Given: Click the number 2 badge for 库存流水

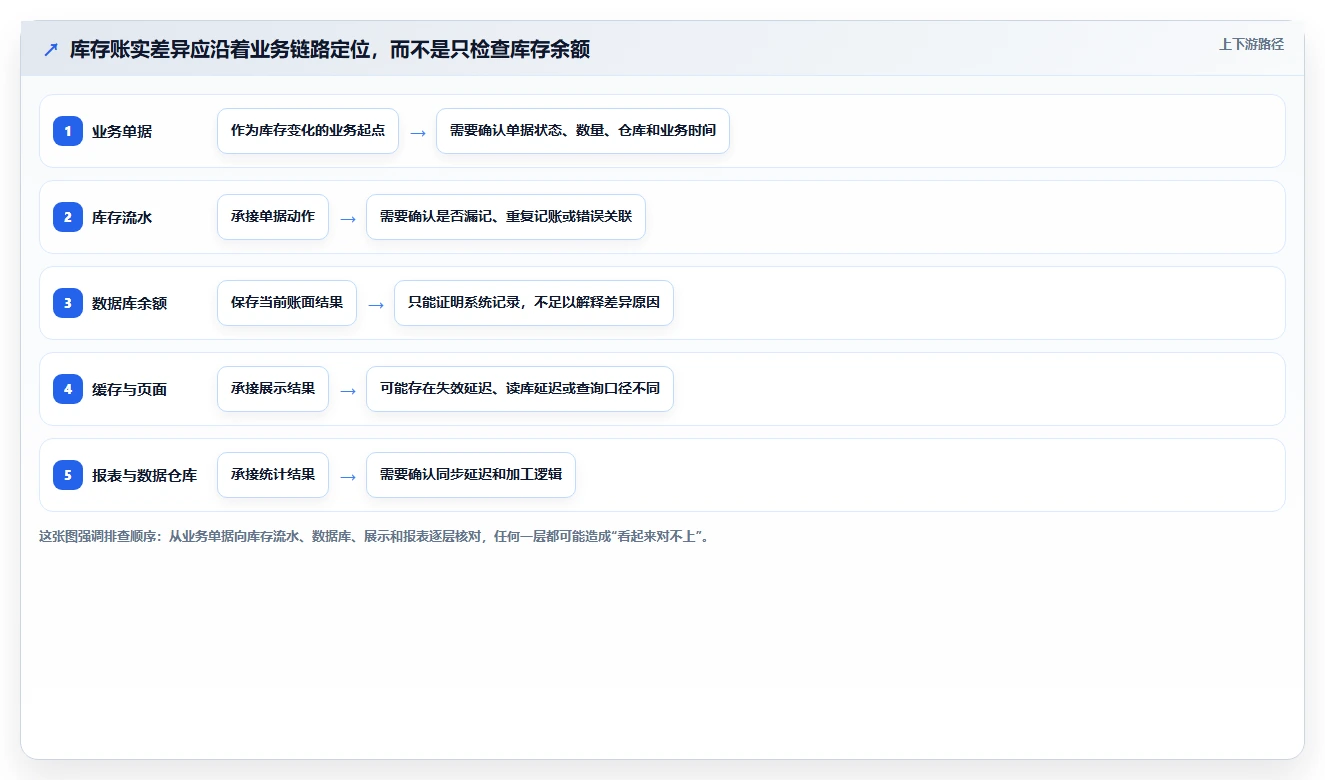Looking at the screenshot, I should click(68, 217).
